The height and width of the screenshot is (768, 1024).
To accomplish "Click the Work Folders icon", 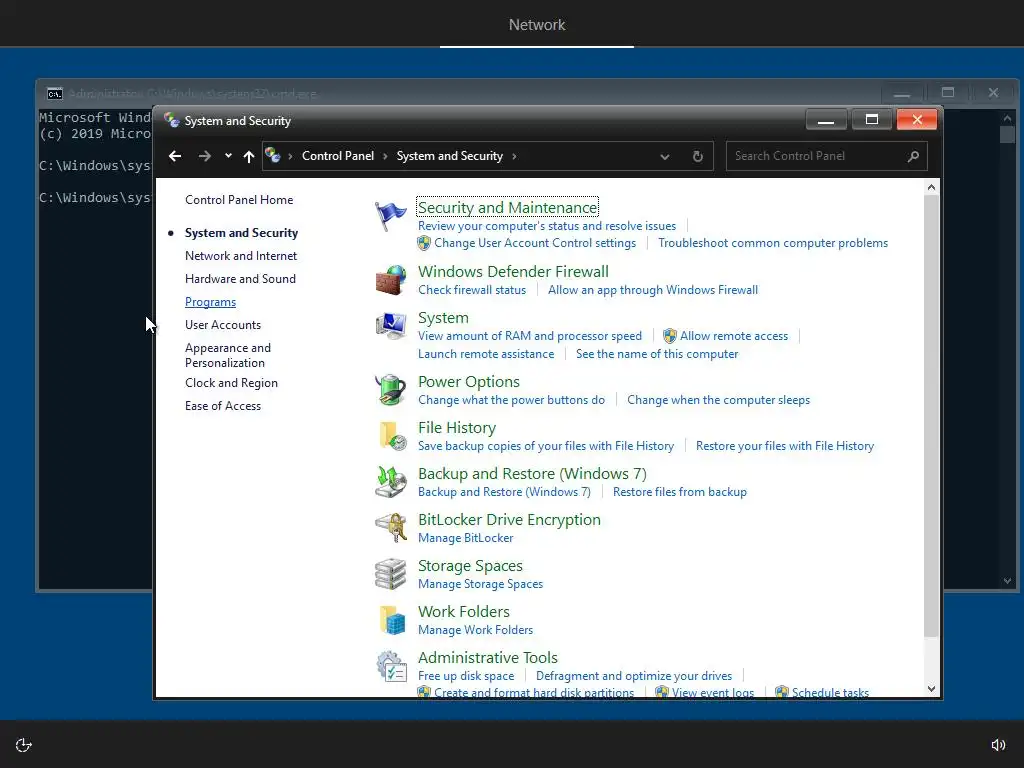I will pos(392,620).
